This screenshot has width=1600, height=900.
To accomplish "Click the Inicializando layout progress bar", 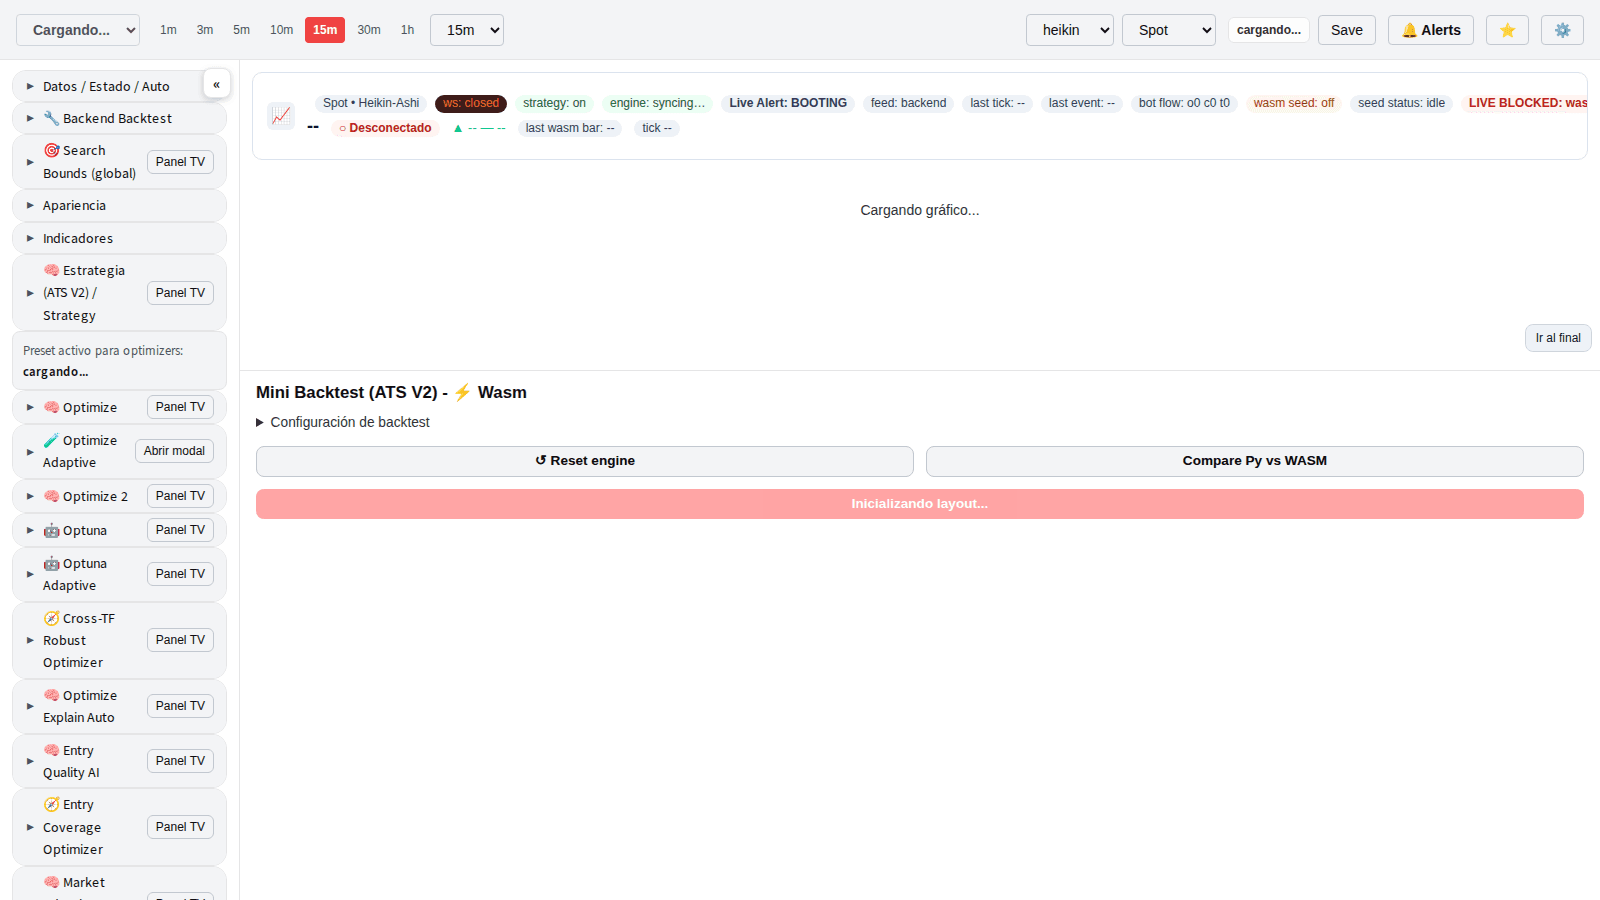I will pos(919,504).
